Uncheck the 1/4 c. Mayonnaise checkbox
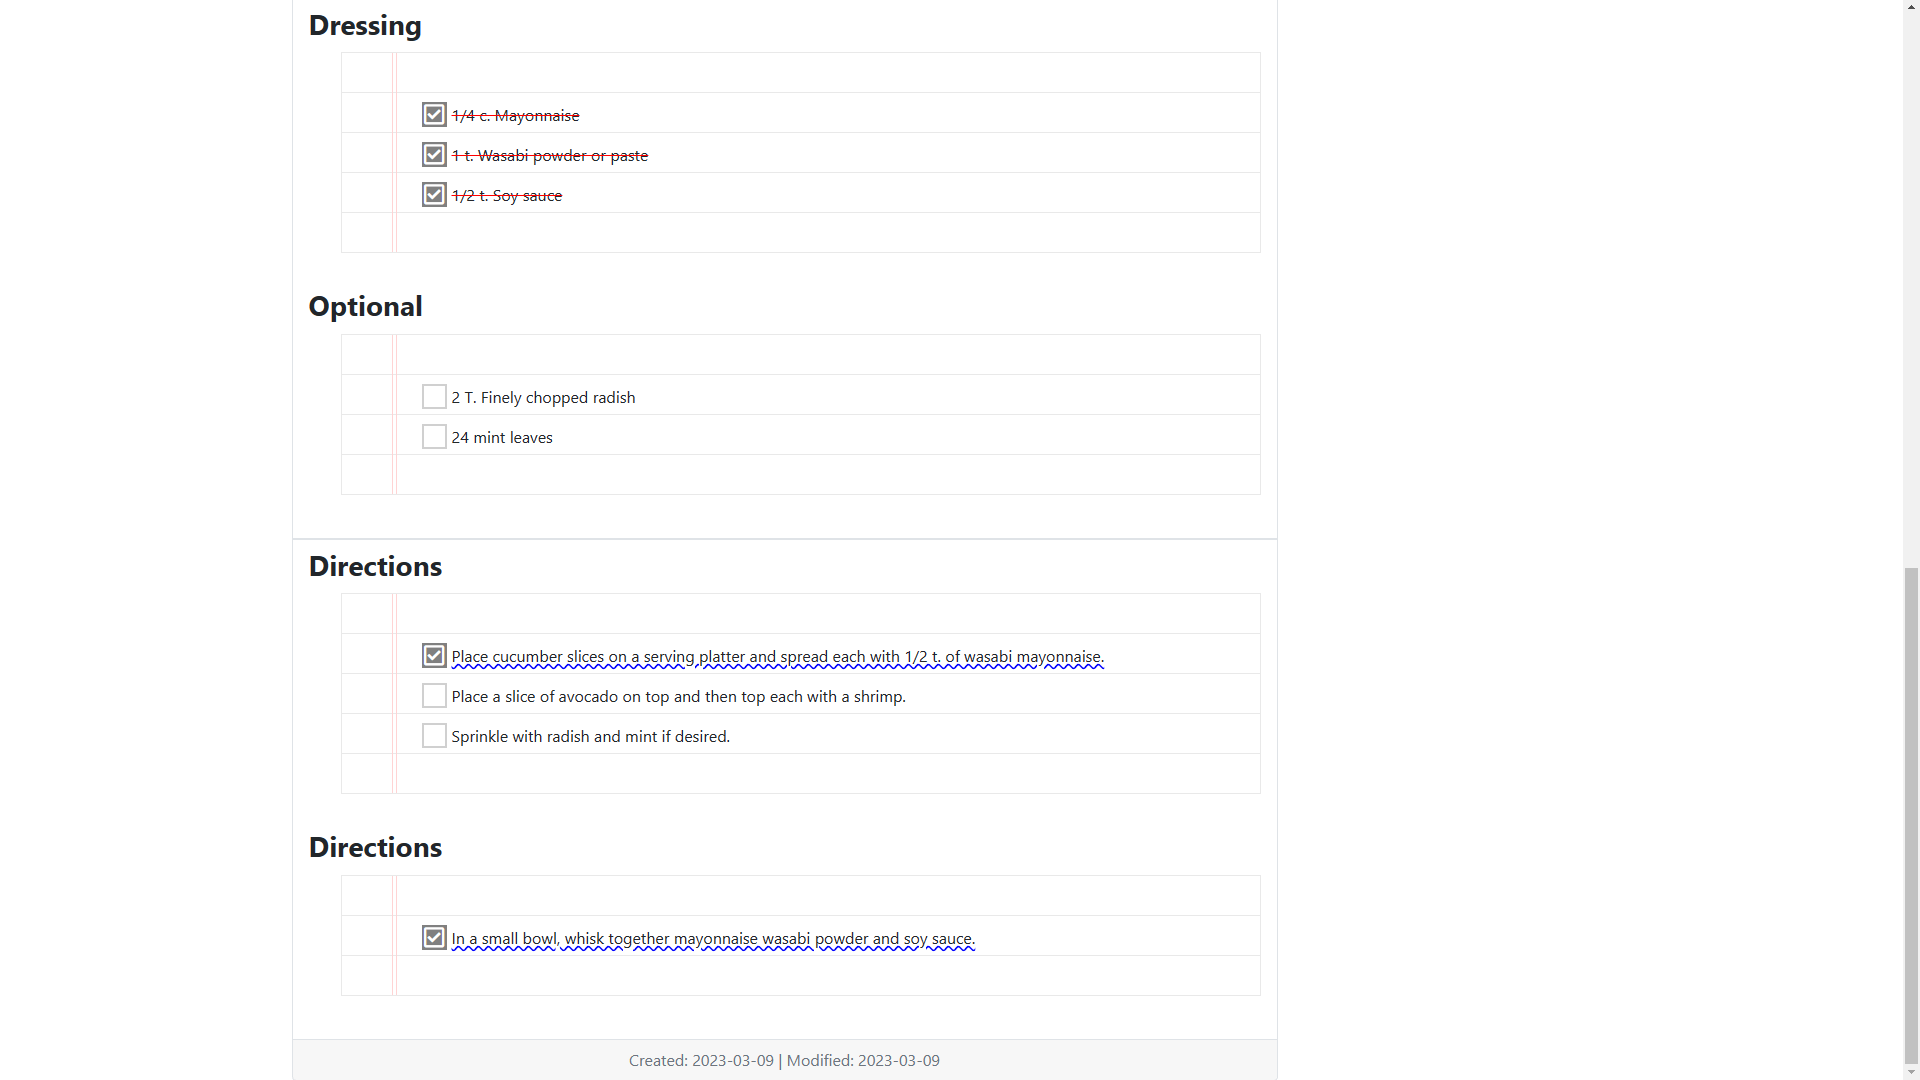1920x1080 pixels. point(434,115)
